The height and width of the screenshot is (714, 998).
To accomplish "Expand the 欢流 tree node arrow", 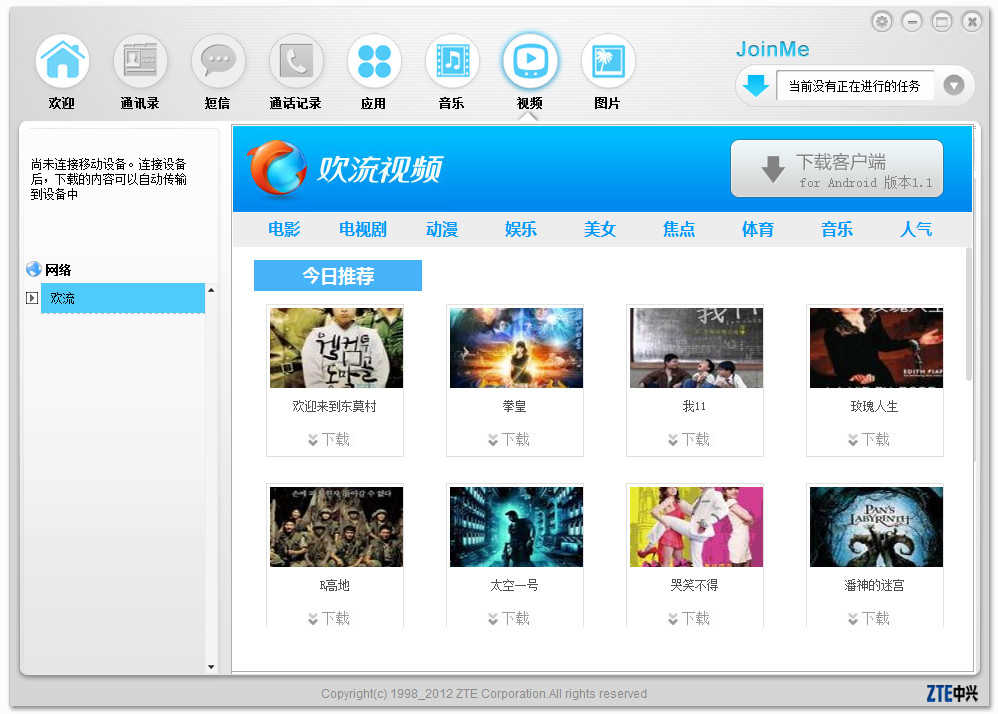I will (x=32, y=298).
